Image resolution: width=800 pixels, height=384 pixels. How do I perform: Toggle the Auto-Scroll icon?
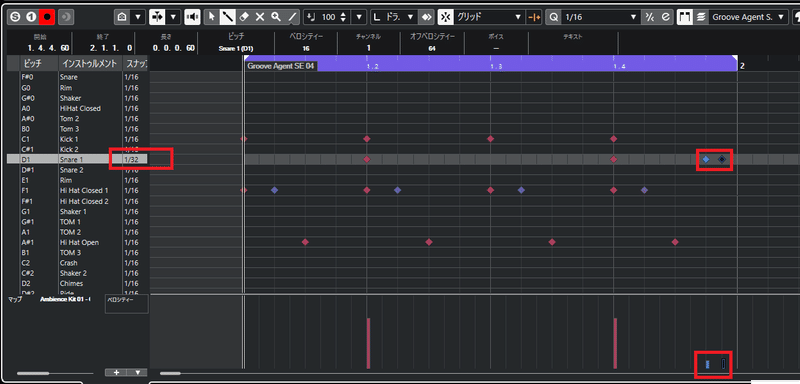pos(156,17)
